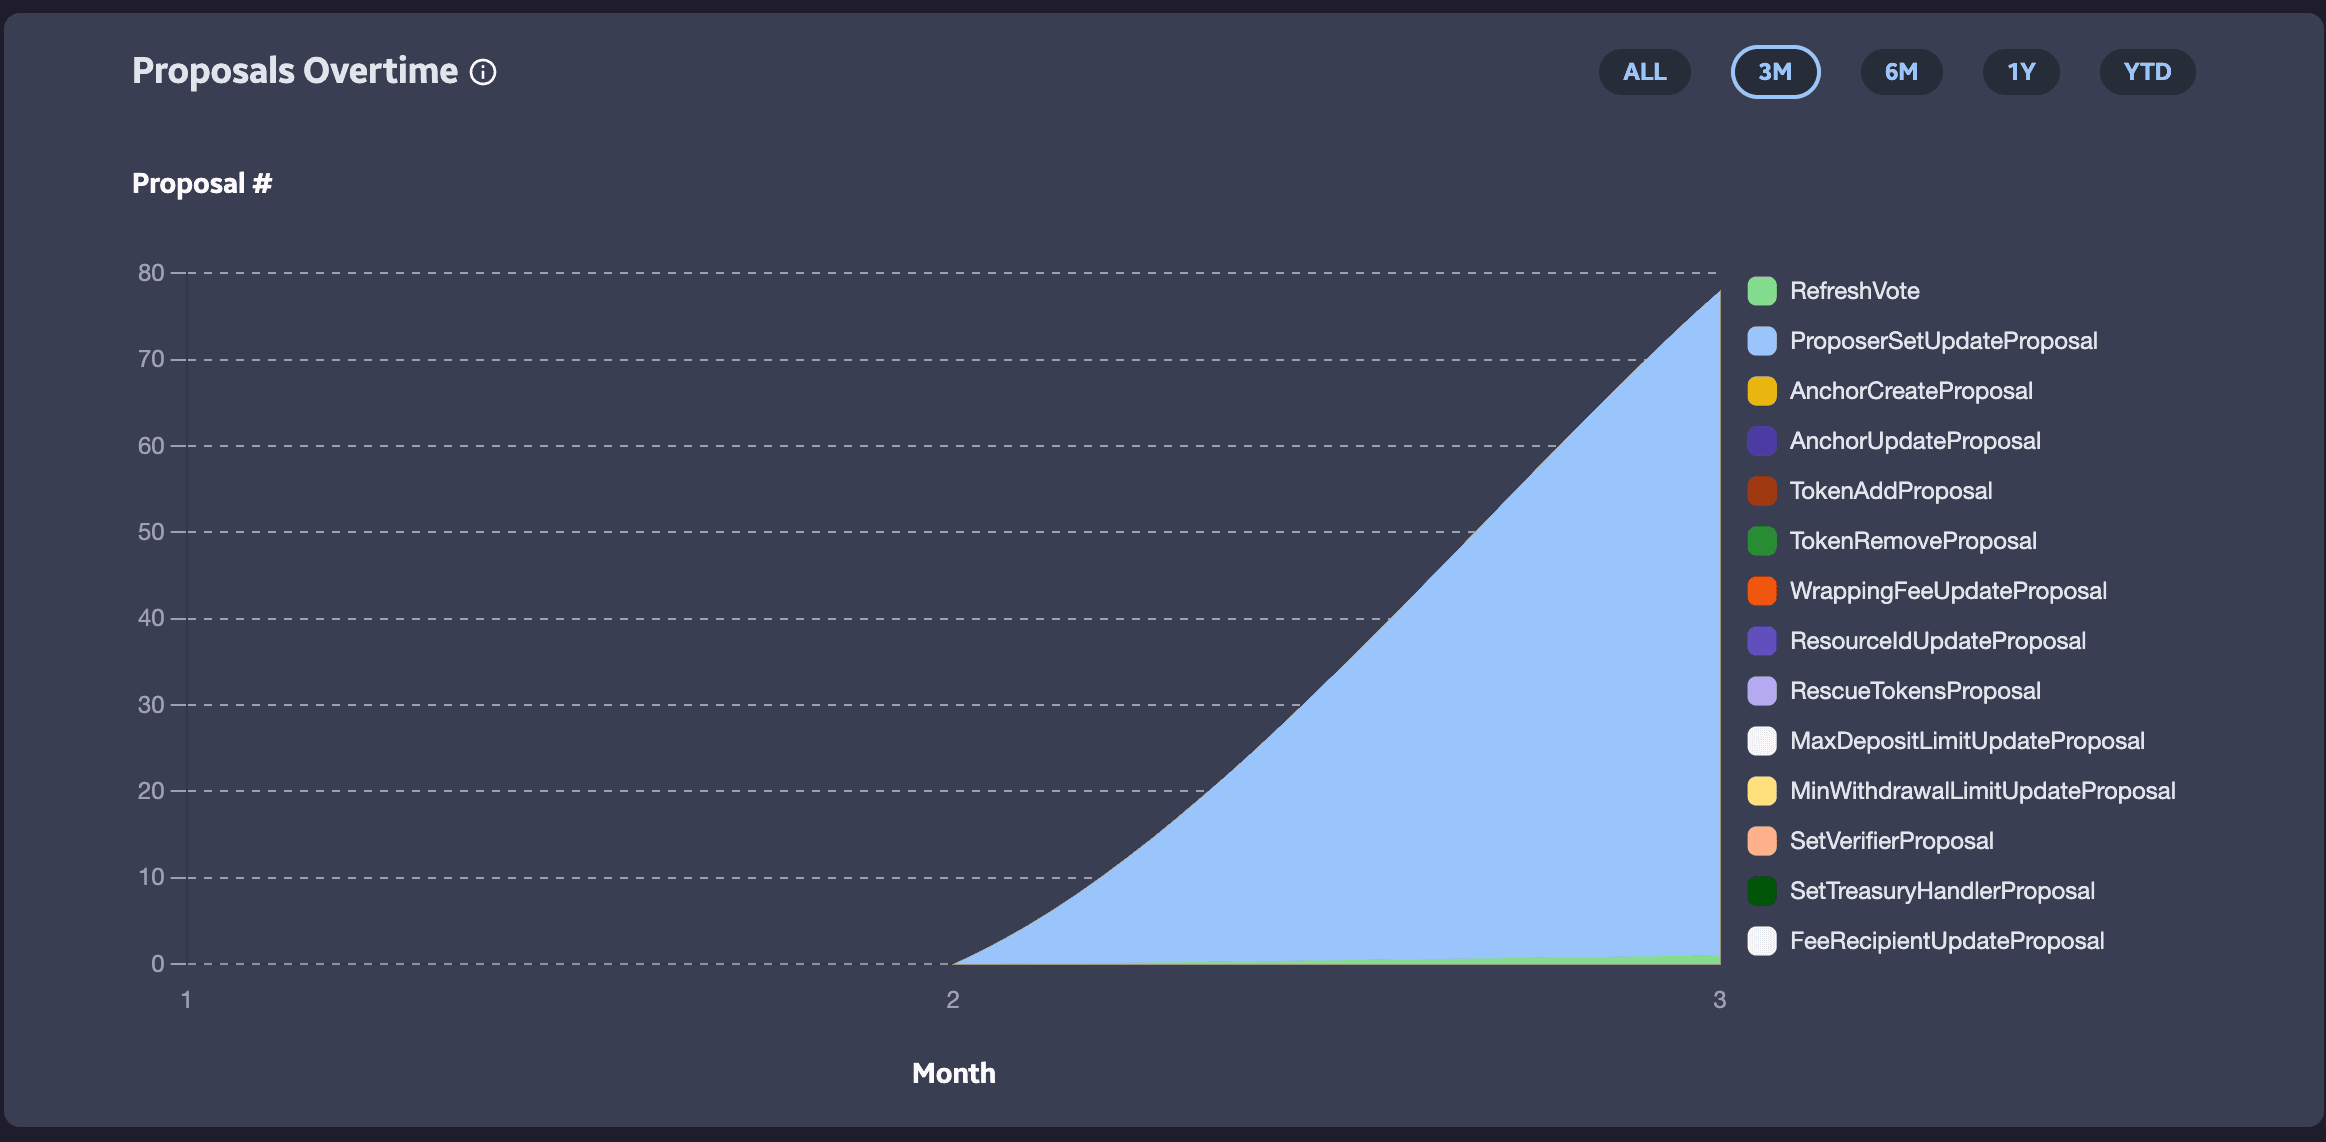Click the RefreshVote legend label
2326x1142 pixels.
(1854, 291)
